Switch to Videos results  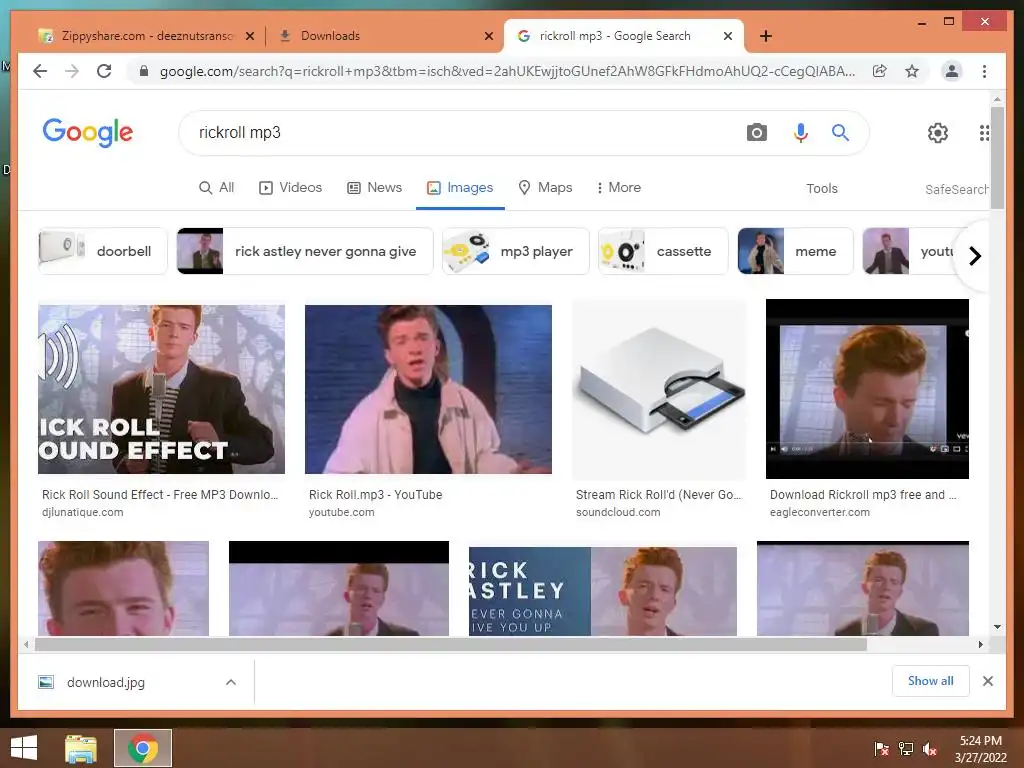click(x=291, y=188)
